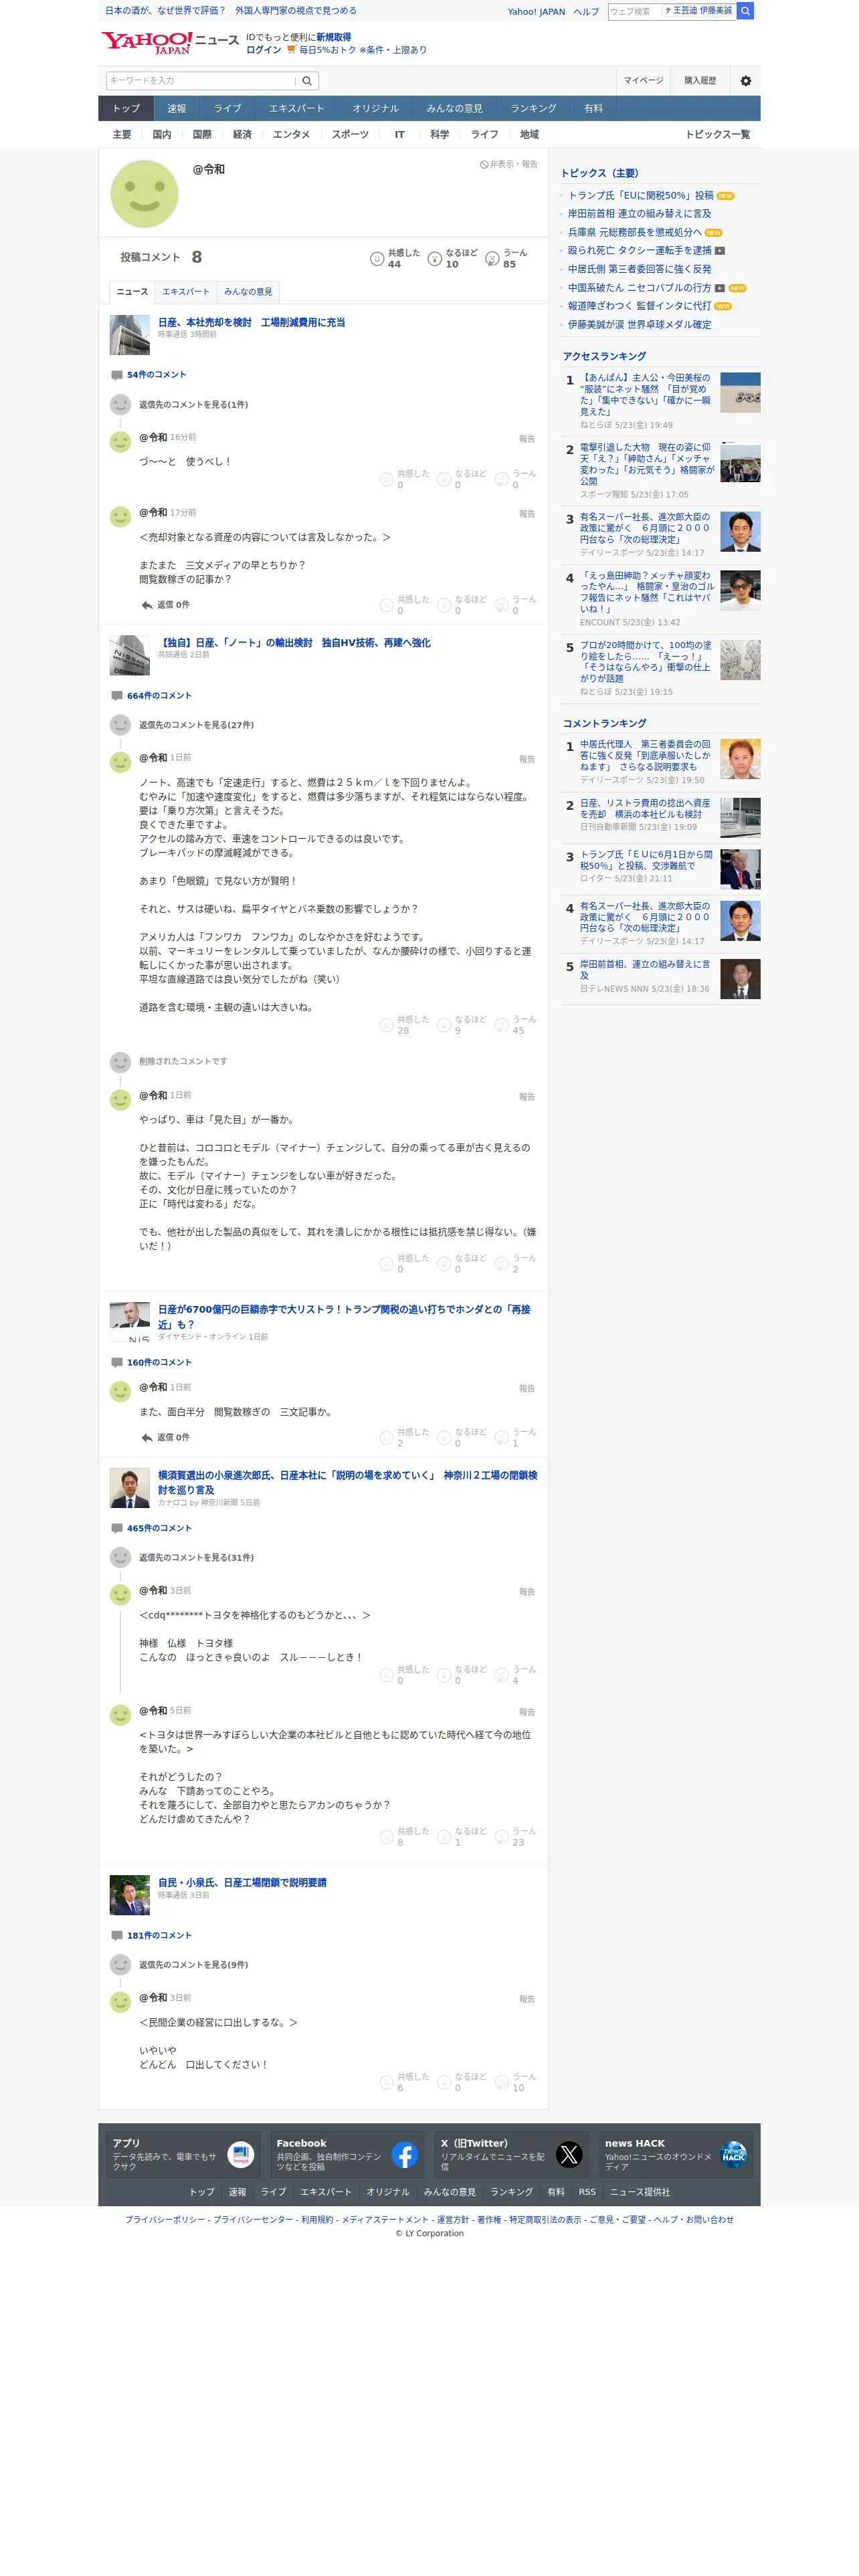Viewport: 859px width, 2576px height.
Task: Switch to the ニュース comments tab
Action: 132,292
